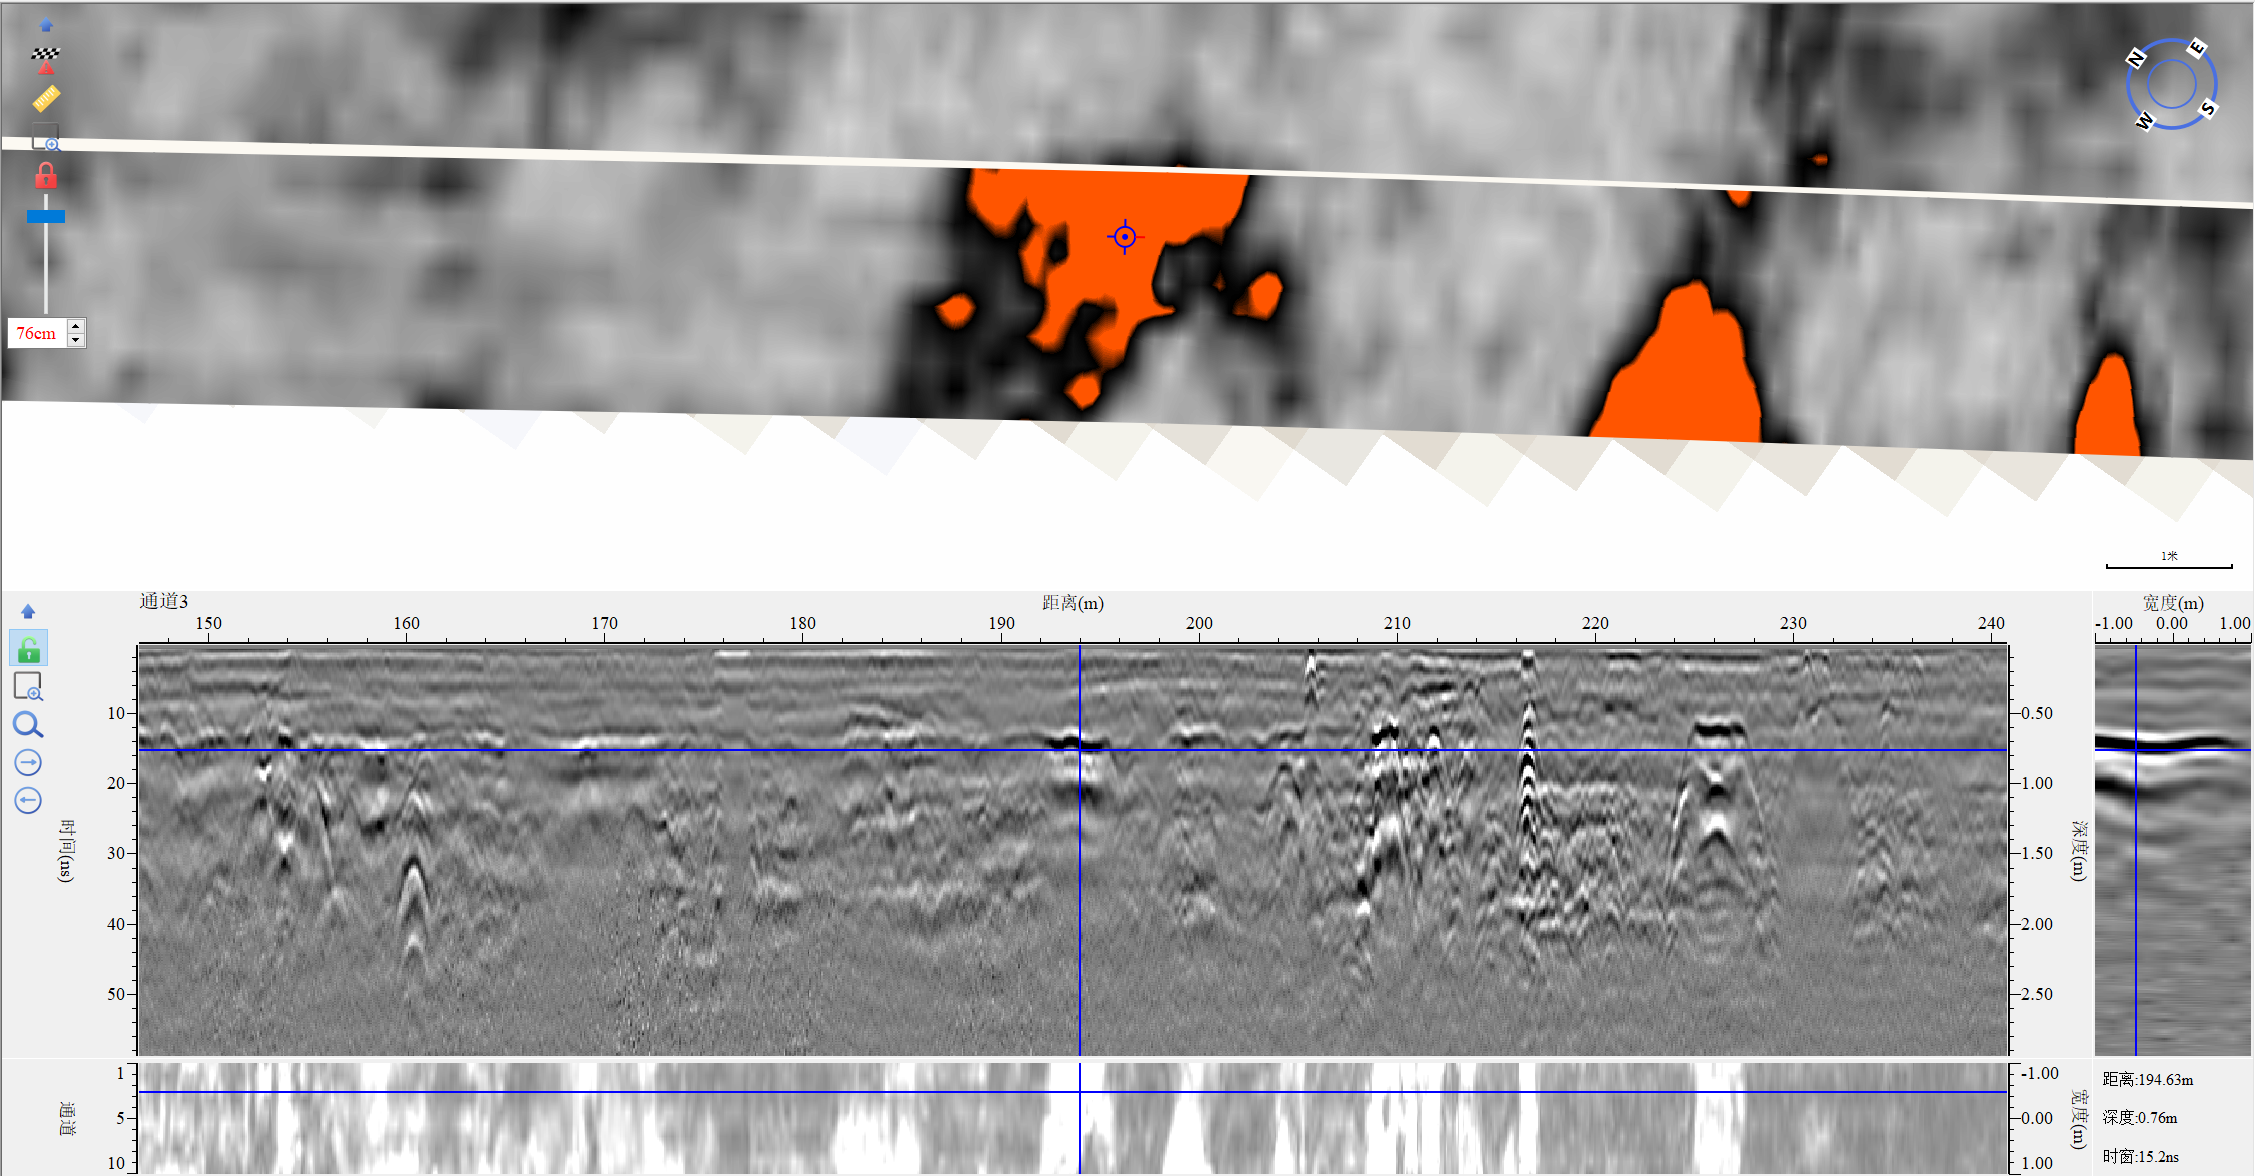Click the checkered flag warning marker icon
Viewport: 2255px width, 1176px height.
pos(45,60)
